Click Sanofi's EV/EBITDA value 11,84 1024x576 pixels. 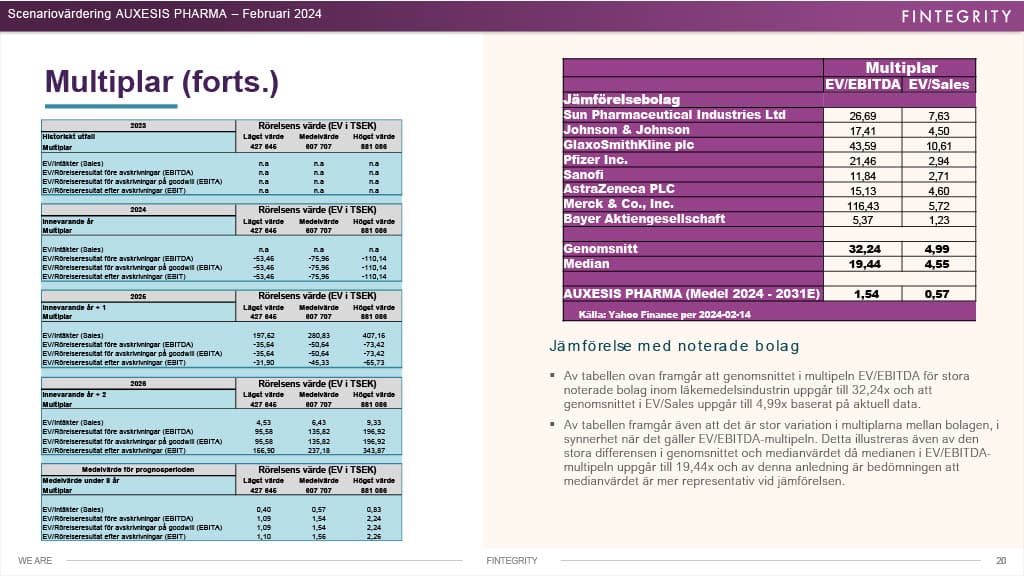coord(863,176)
